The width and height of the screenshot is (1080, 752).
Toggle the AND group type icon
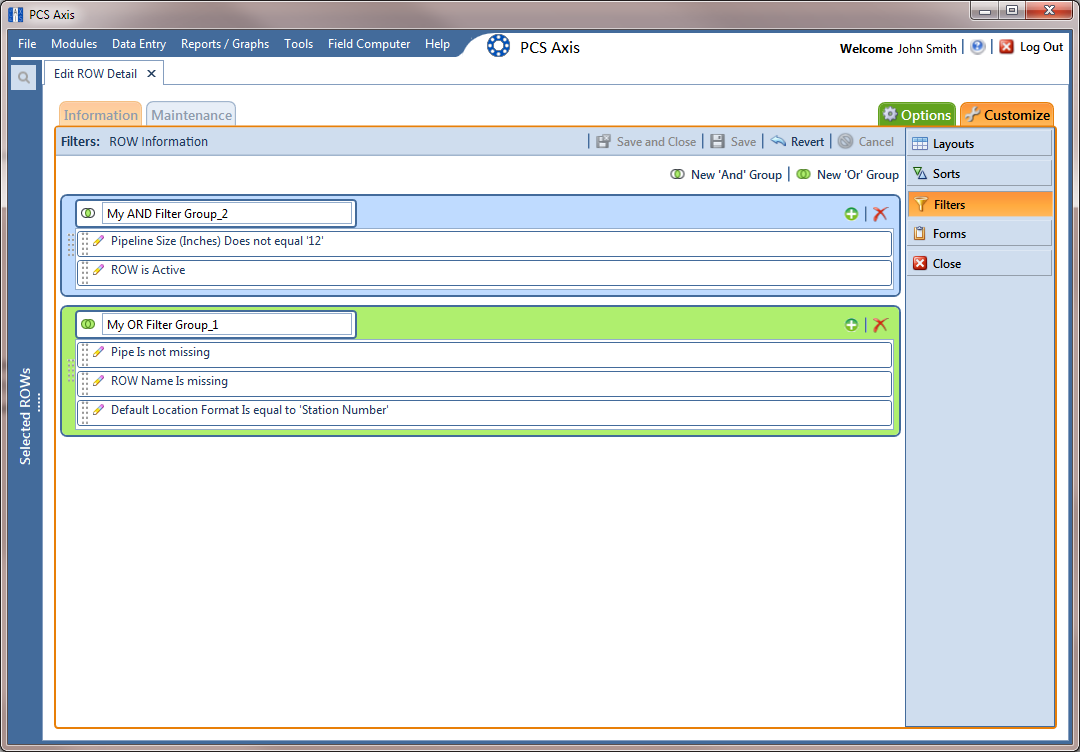[x=88, y=213]
